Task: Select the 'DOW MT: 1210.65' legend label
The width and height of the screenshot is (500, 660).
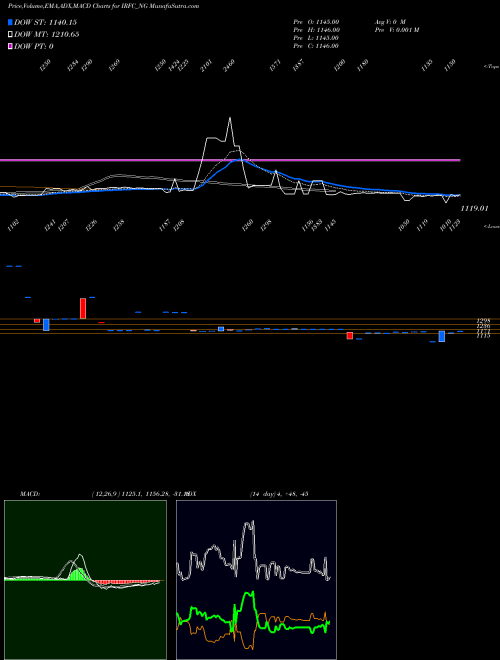Action: pos(46,34)
